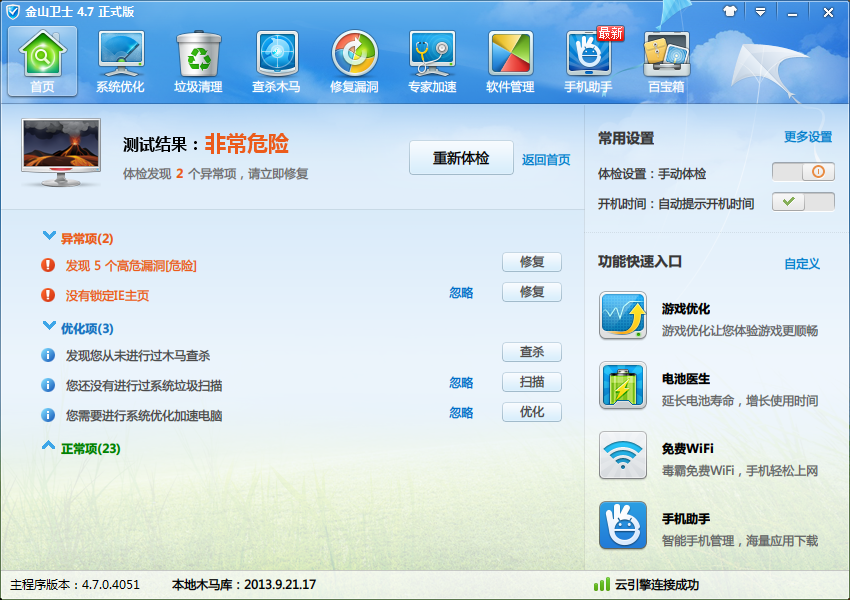Toggle the 开机时间 boot time reminder switch
Viewport: 850px width, 600px height.
[803, 202]
